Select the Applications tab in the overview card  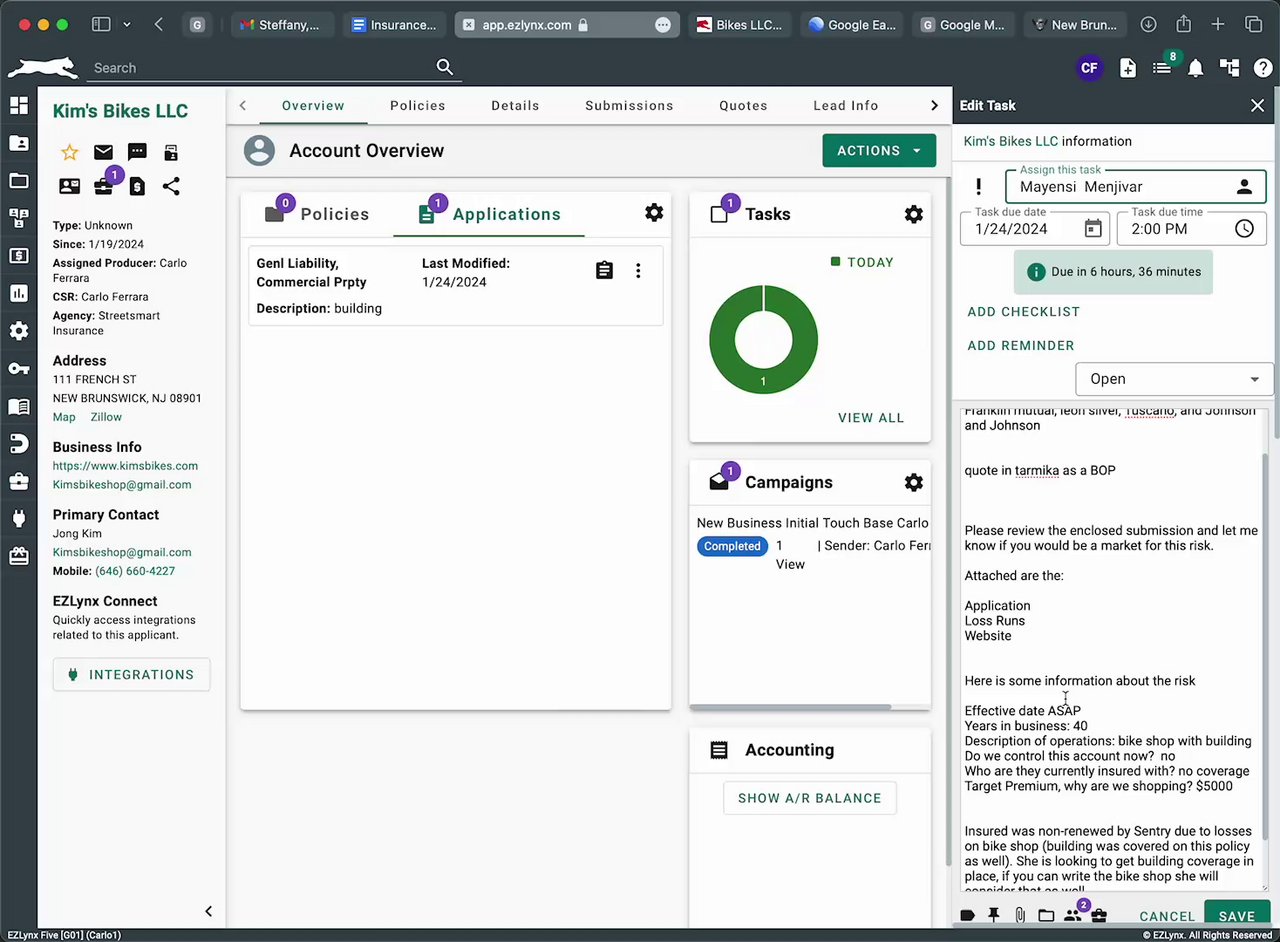click(489, 214)
